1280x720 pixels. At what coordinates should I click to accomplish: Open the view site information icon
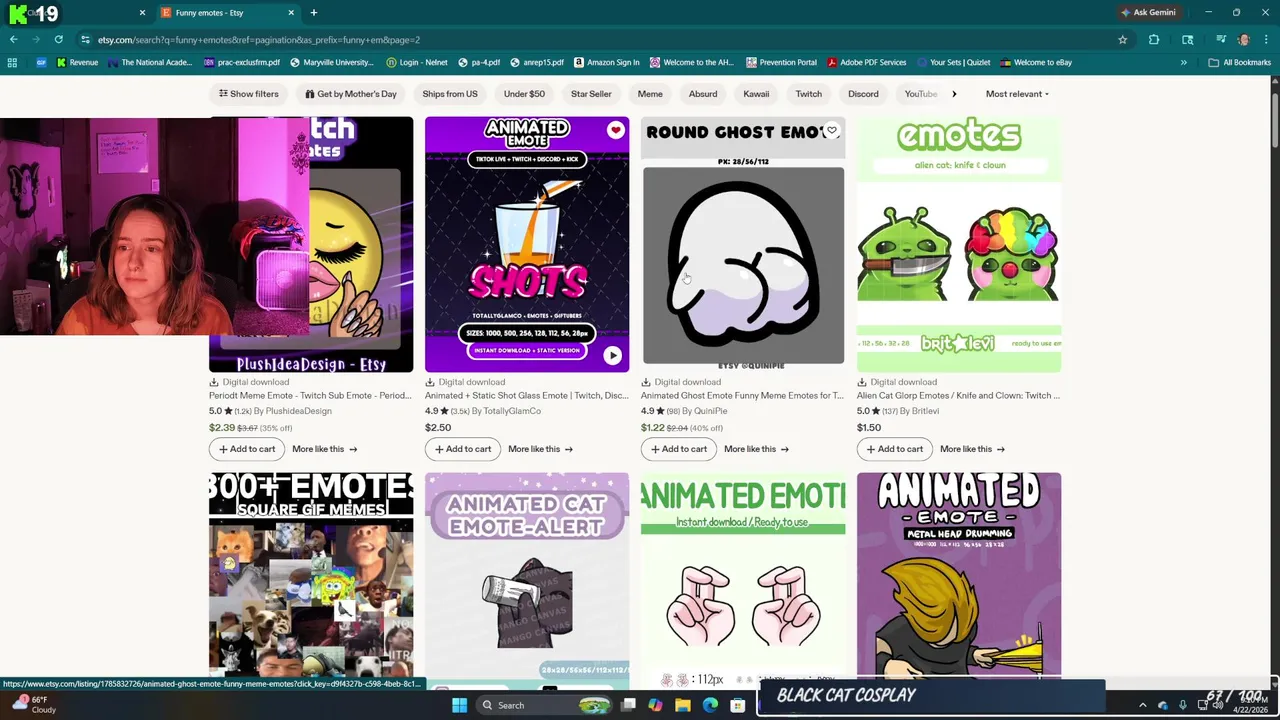(86, 39)
